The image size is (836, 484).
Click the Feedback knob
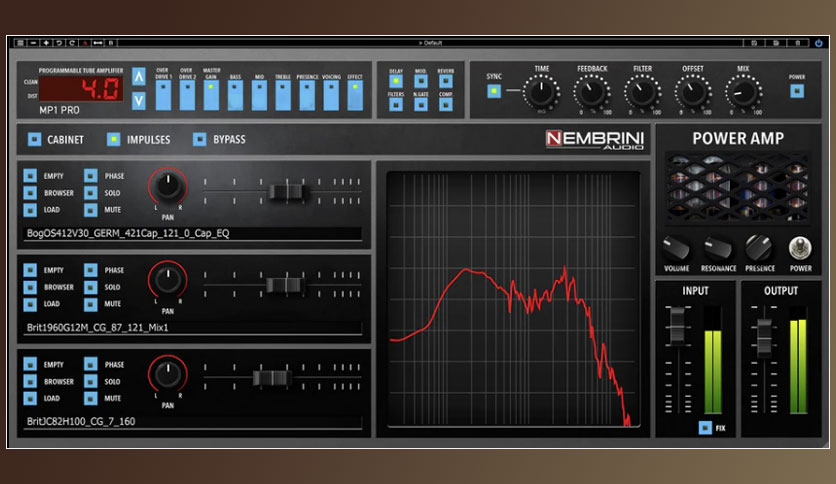592,92
